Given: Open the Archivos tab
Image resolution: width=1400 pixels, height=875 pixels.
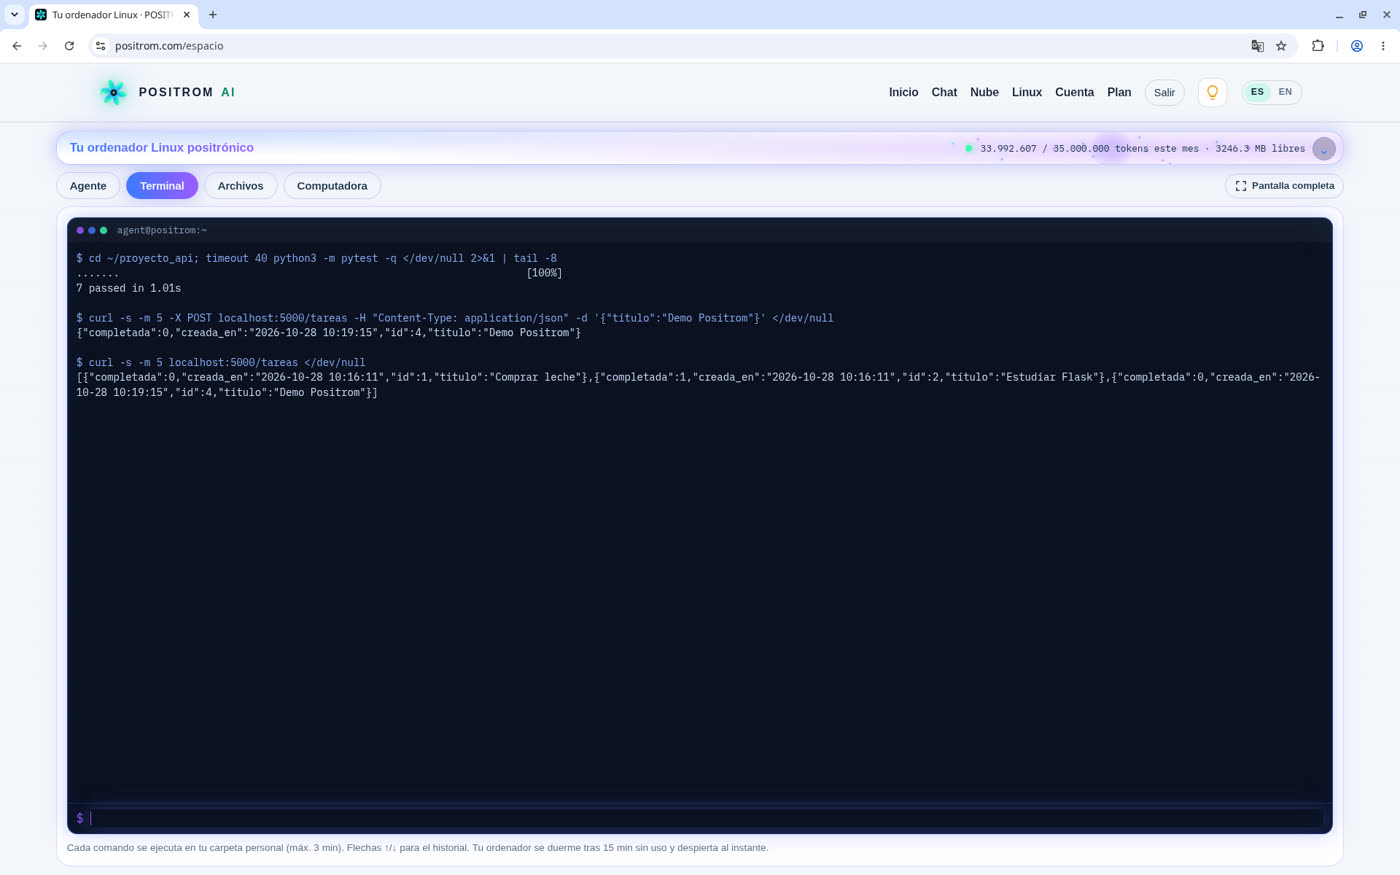Looking at the screenshot, I should pos(241,186).
